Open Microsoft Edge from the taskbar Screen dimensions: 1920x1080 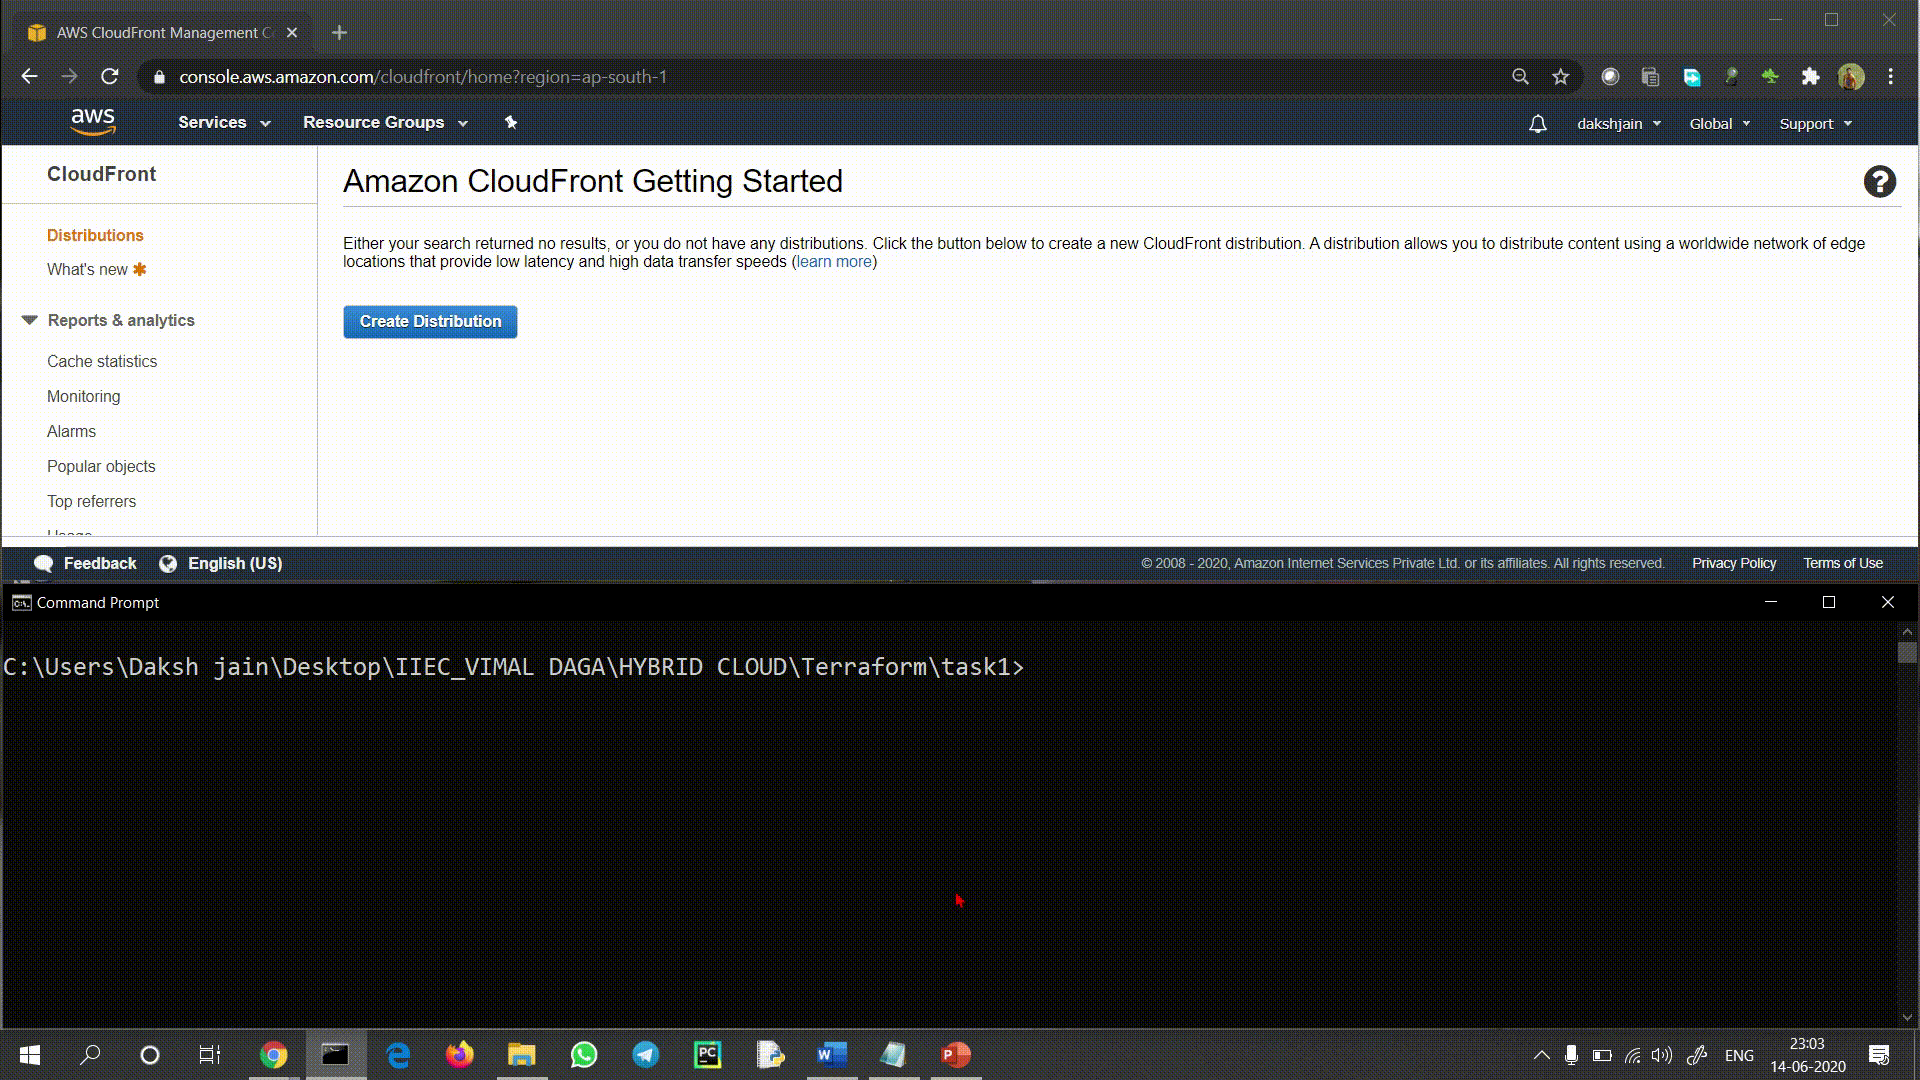398,1054
